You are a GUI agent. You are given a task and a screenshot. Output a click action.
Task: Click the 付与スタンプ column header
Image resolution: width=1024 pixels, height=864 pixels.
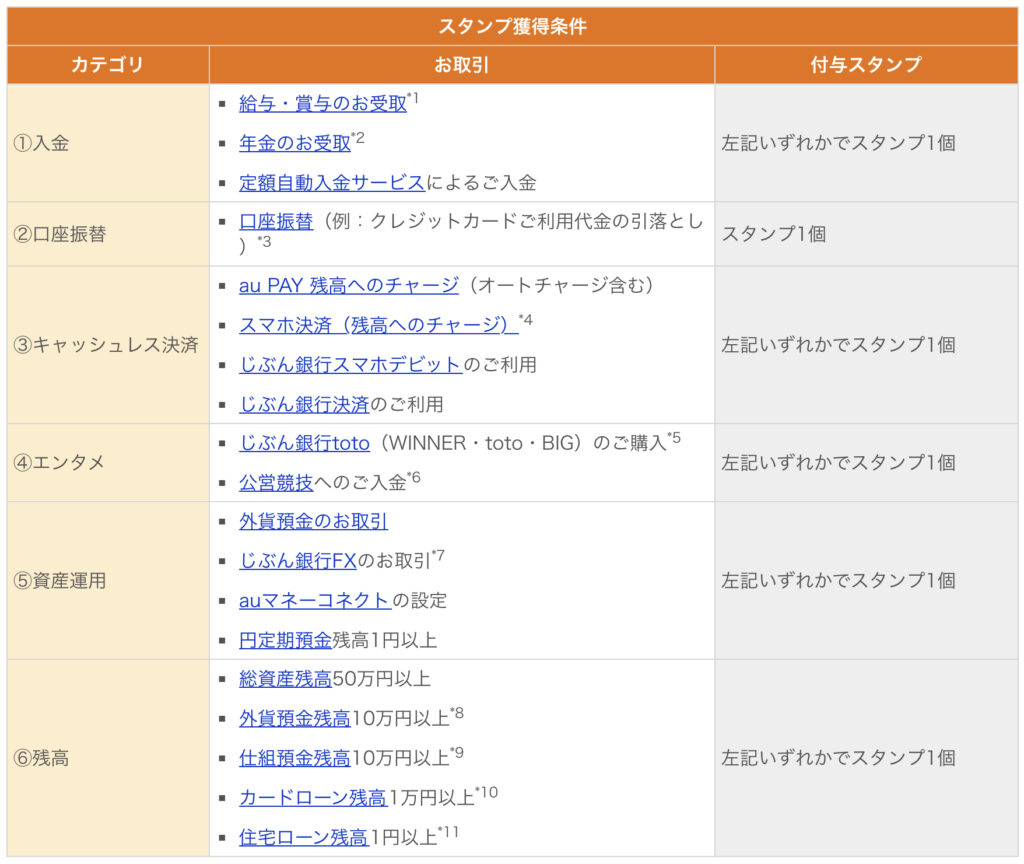pyautogui.click(x=866, y=65)
